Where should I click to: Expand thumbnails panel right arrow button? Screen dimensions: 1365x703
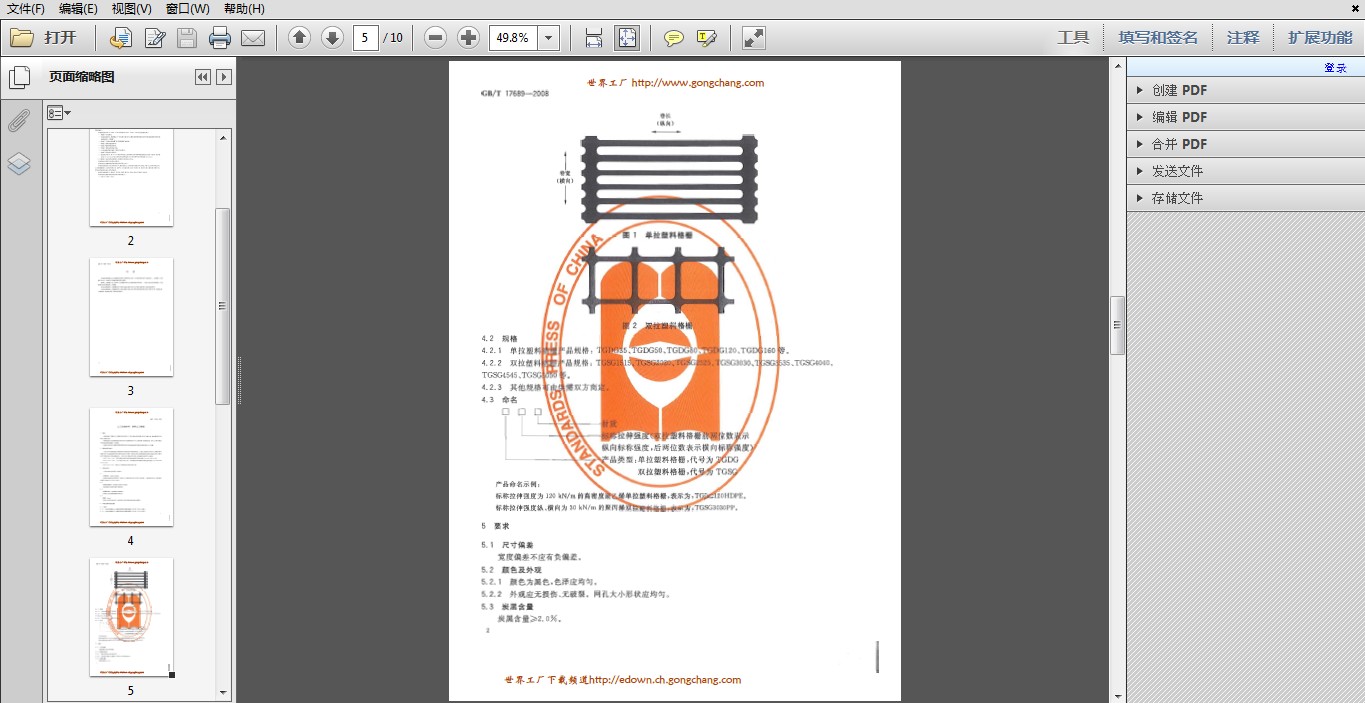(x=224, y=77)
